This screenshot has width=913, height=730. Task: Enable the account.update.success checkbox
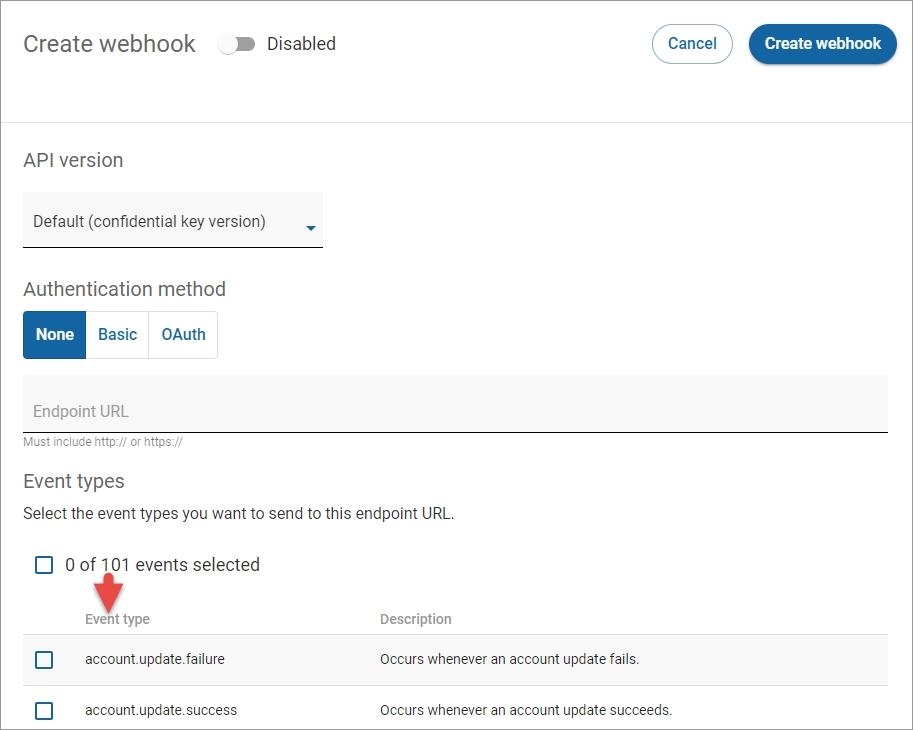(44, 711)
